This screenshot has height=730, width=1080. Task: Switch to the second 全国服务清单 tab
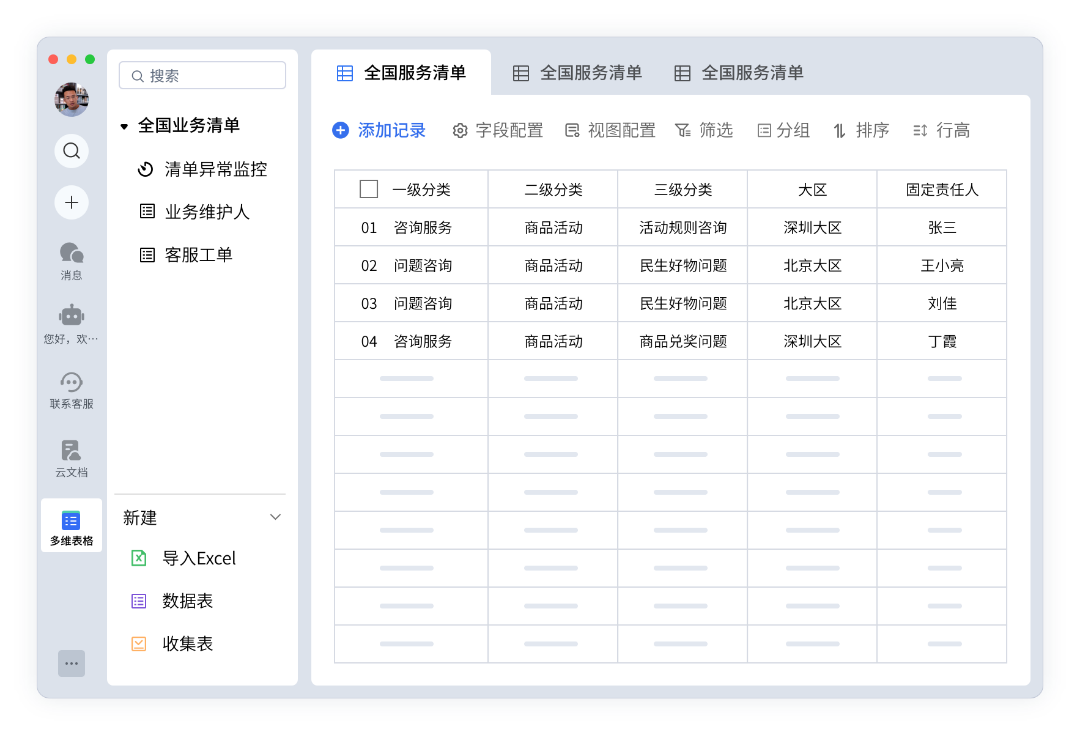(577, 73)
